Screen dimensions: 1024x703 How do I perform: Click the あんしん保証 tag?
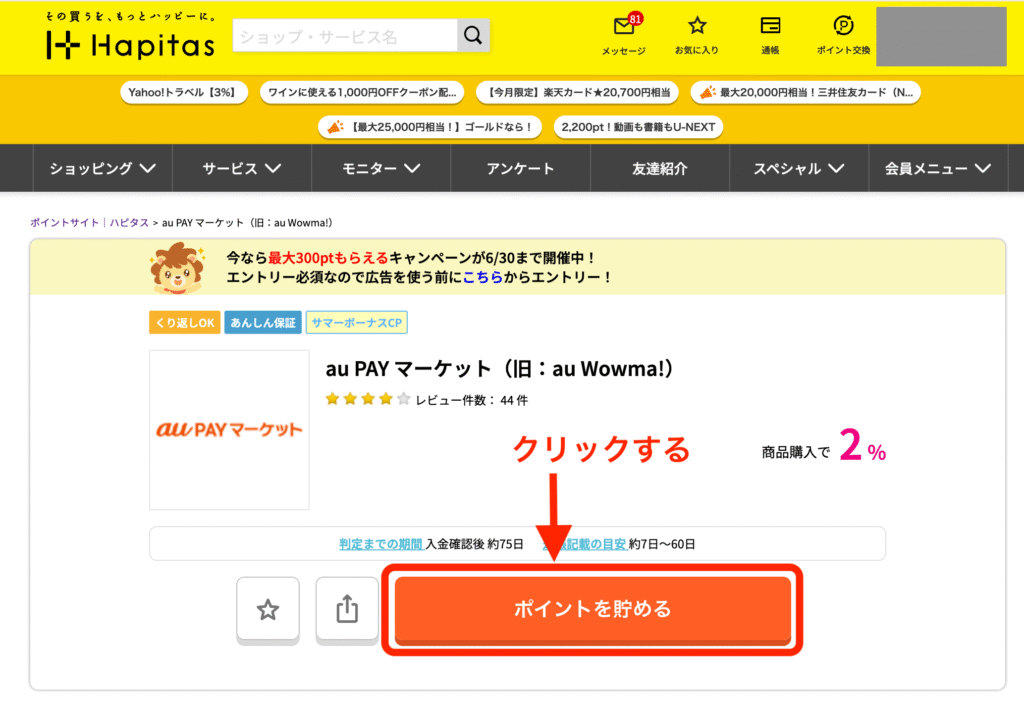tap(263, 323)
